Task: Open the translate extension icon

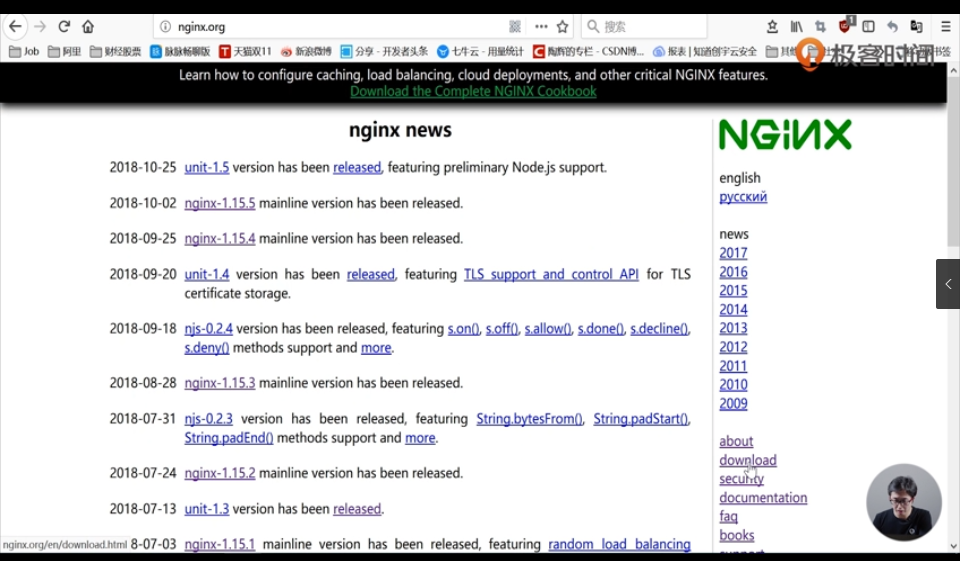Action: (x=917, y=26)
